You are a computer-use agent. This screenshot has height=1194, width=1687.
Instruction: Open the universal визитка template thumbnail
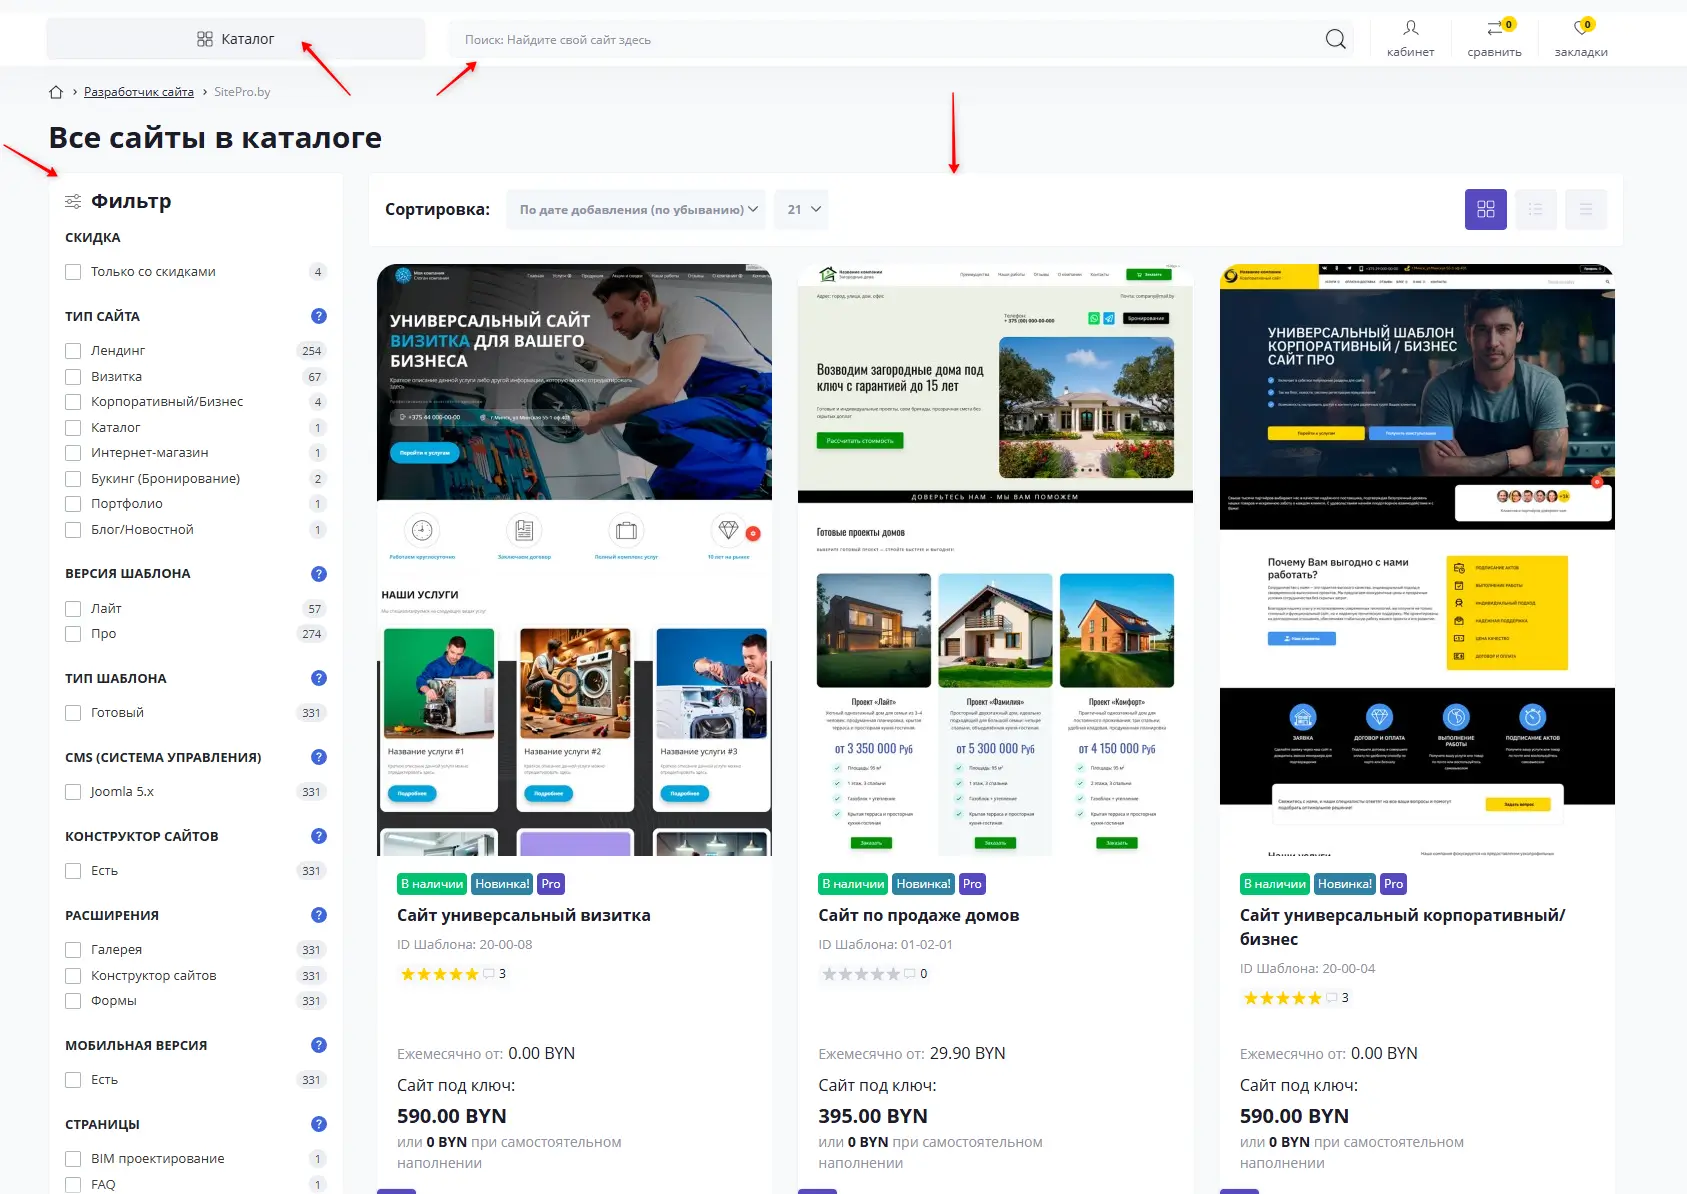click(574, 560)
